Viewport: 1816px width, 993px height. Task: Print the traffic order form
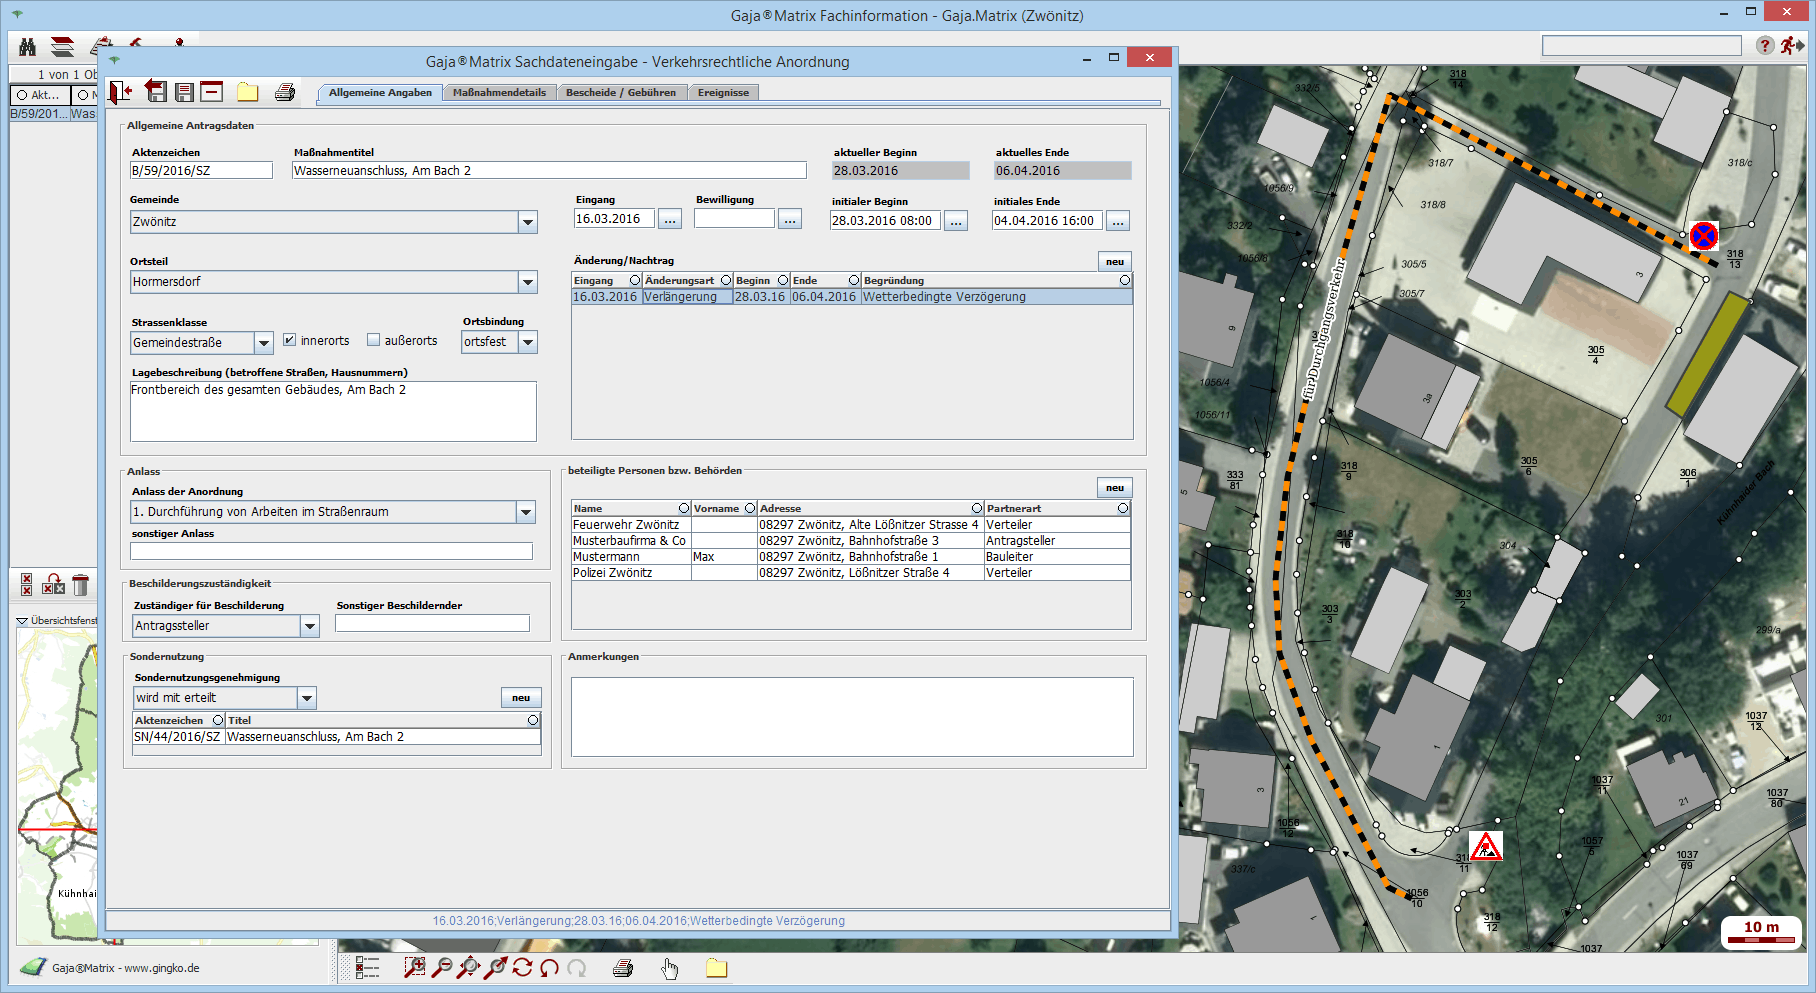(x=285, y=92)
